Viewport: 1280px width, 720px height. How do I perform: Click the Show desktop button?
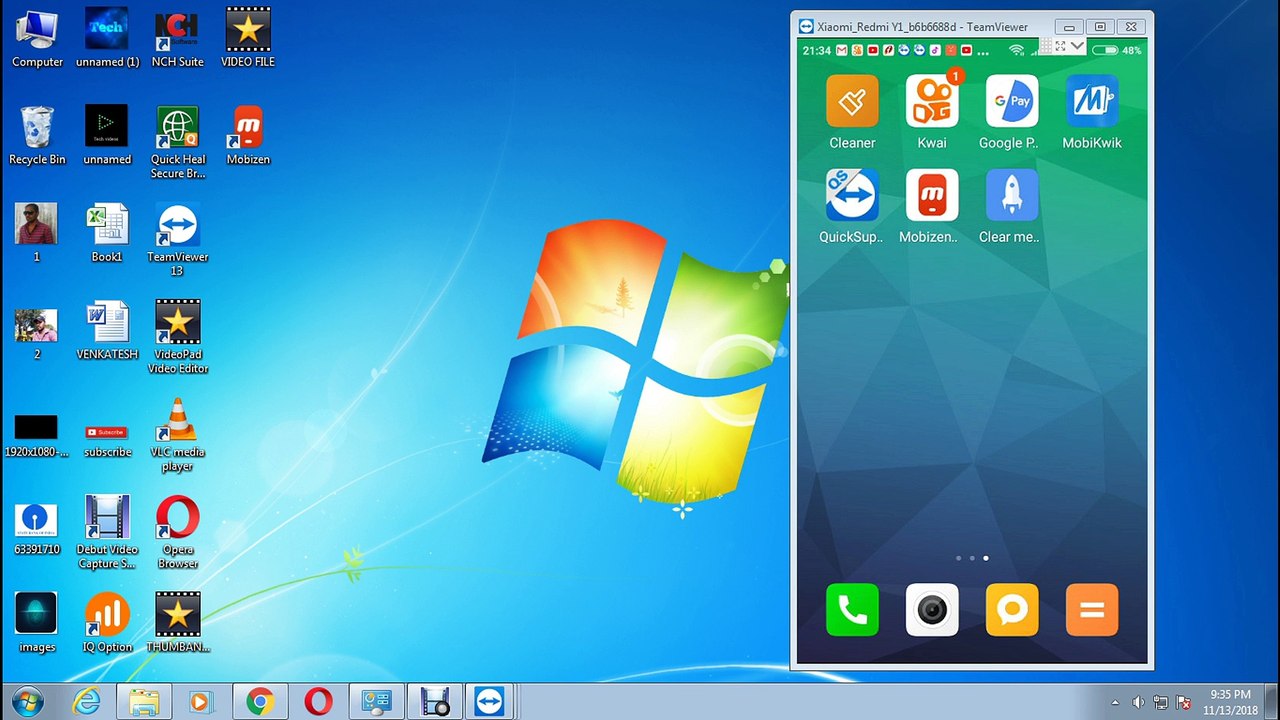click(1273, 702)
